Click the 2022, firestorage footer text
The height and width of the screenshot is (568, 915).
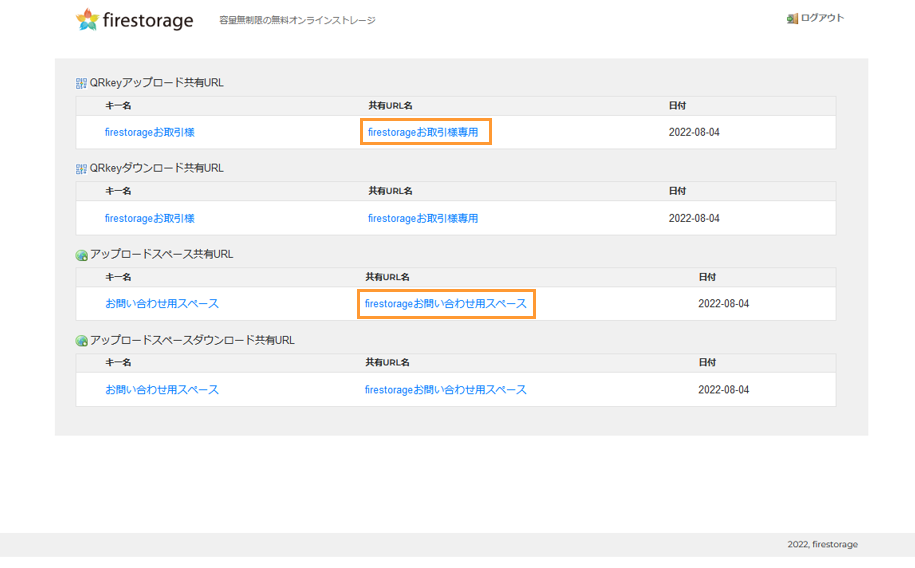click(823, 544)
